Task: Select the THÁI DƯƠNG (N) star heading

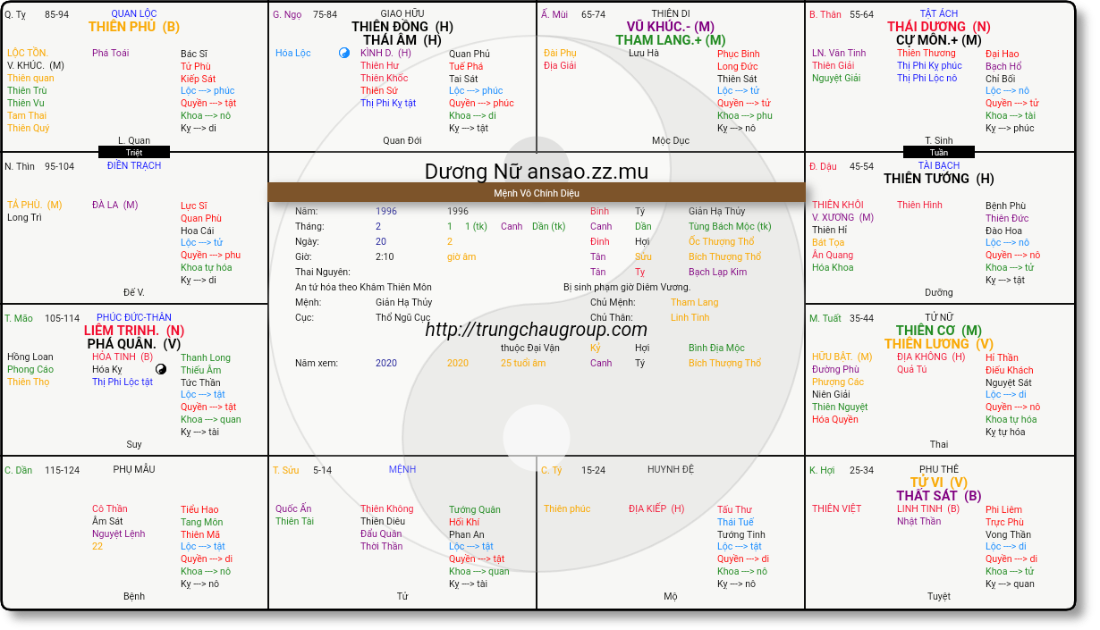Action: point(938,27)
